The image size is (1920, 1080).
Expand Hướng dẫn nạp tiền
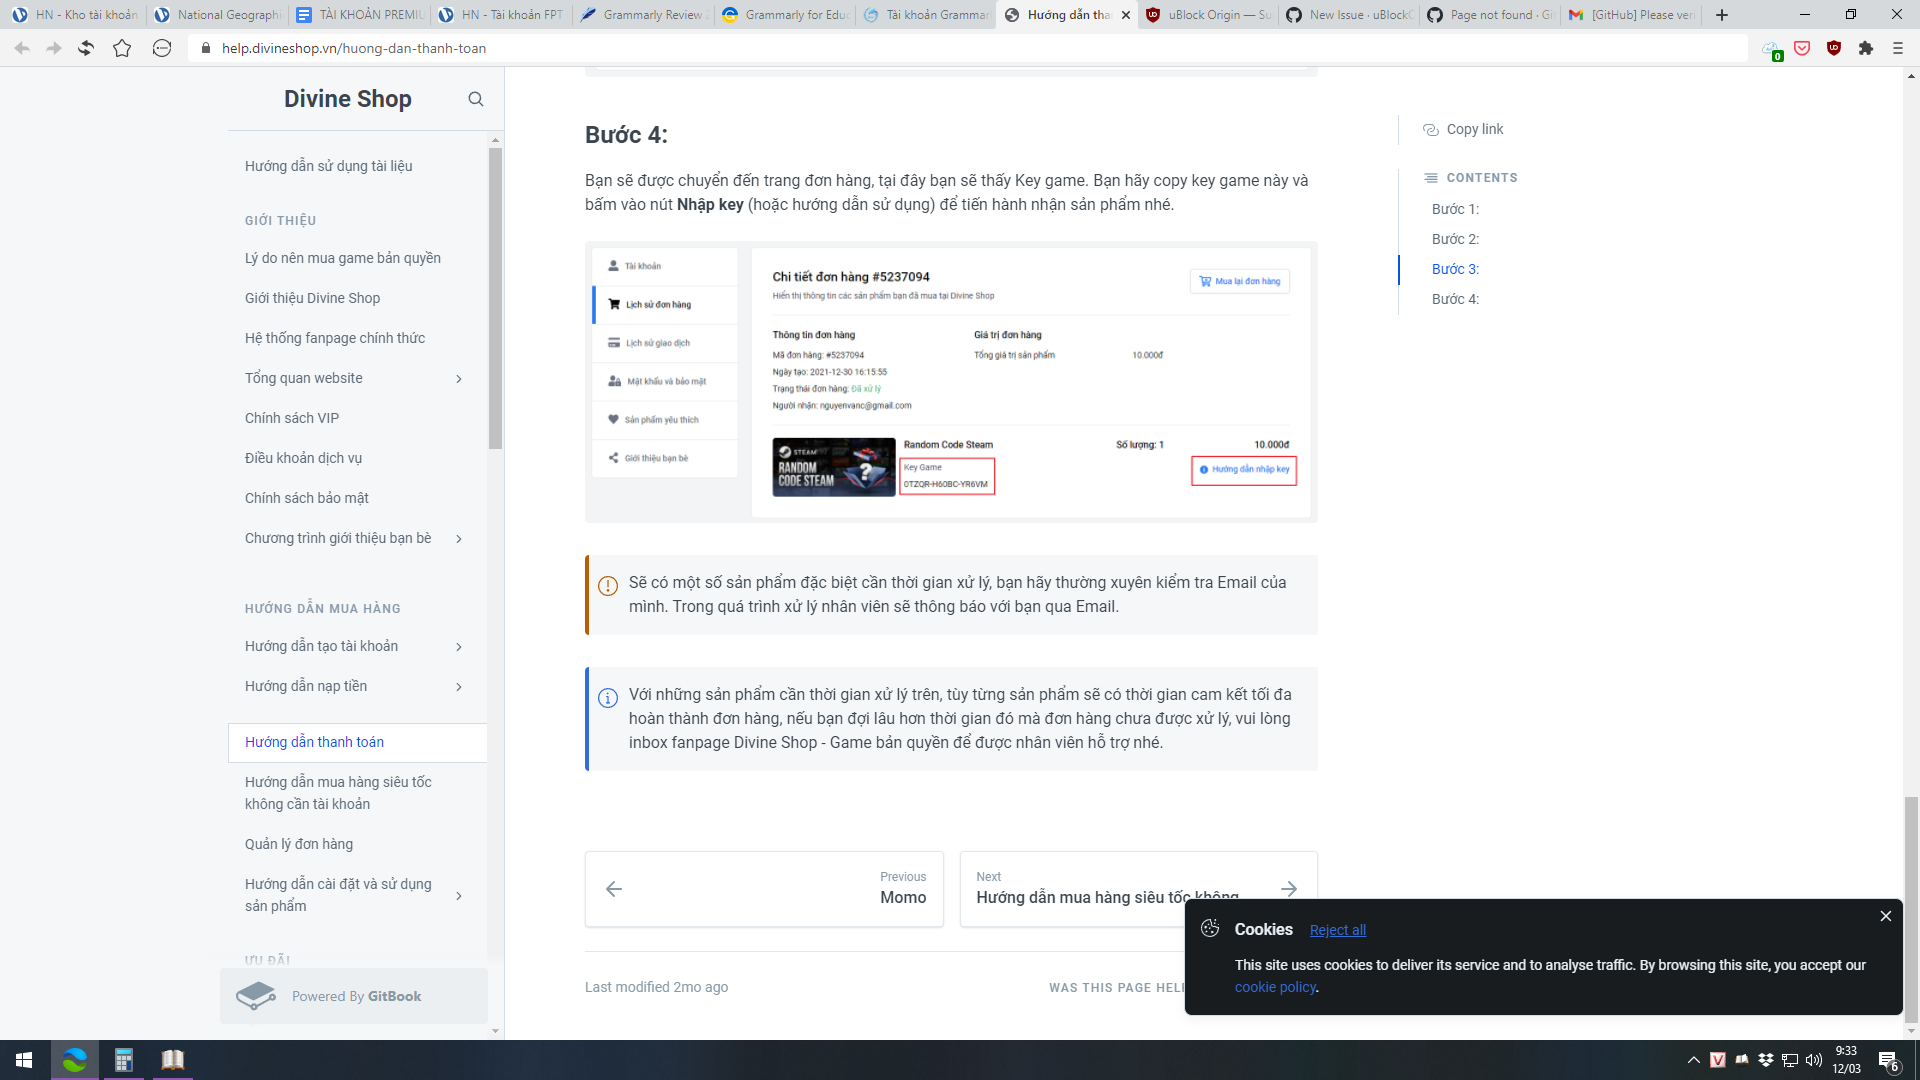point(460,686)
